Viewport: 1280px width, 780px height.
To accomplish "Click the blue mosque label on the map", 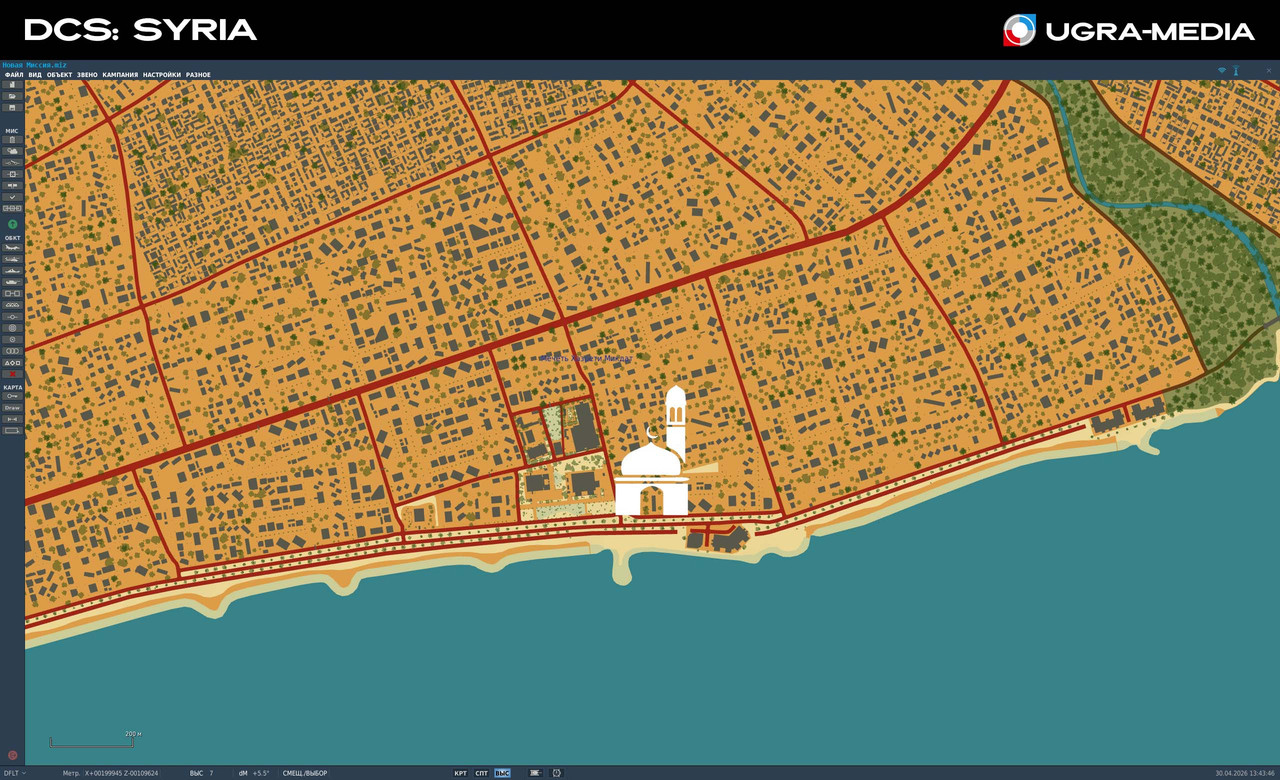I will click(586, 358).
